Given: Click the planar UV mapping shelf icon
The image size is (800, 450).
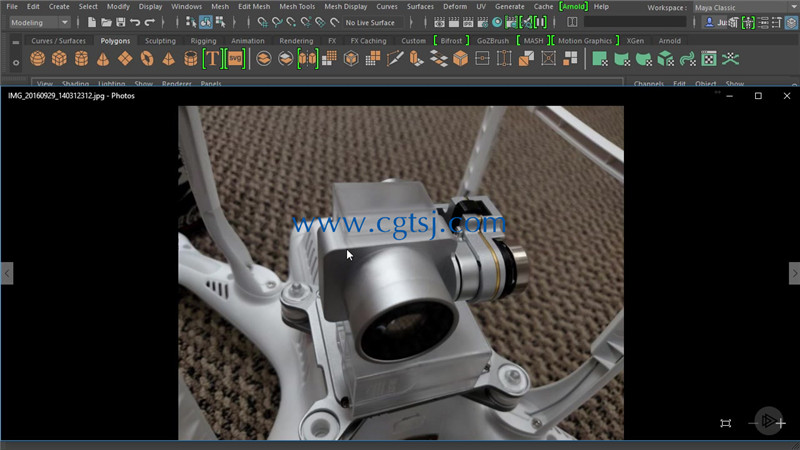Looking at the screenshot, I should coord(600,59).
